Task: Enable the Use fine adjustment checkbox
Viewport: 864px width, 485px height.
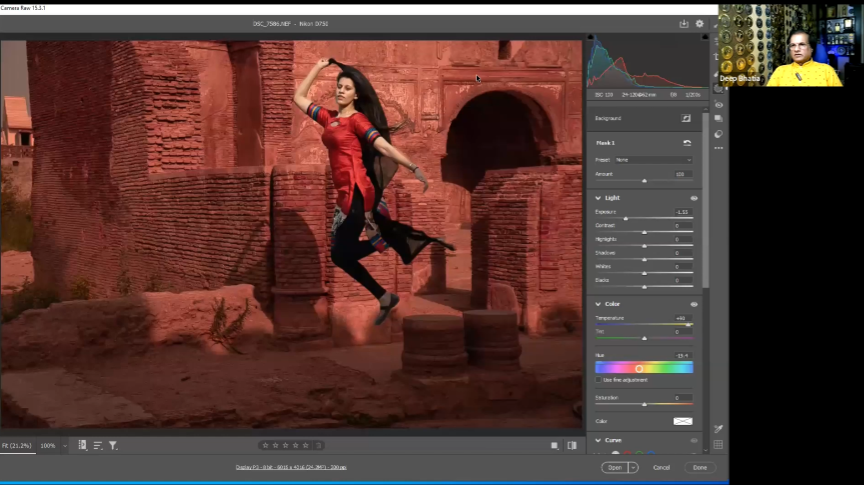Action: [598, 380]
